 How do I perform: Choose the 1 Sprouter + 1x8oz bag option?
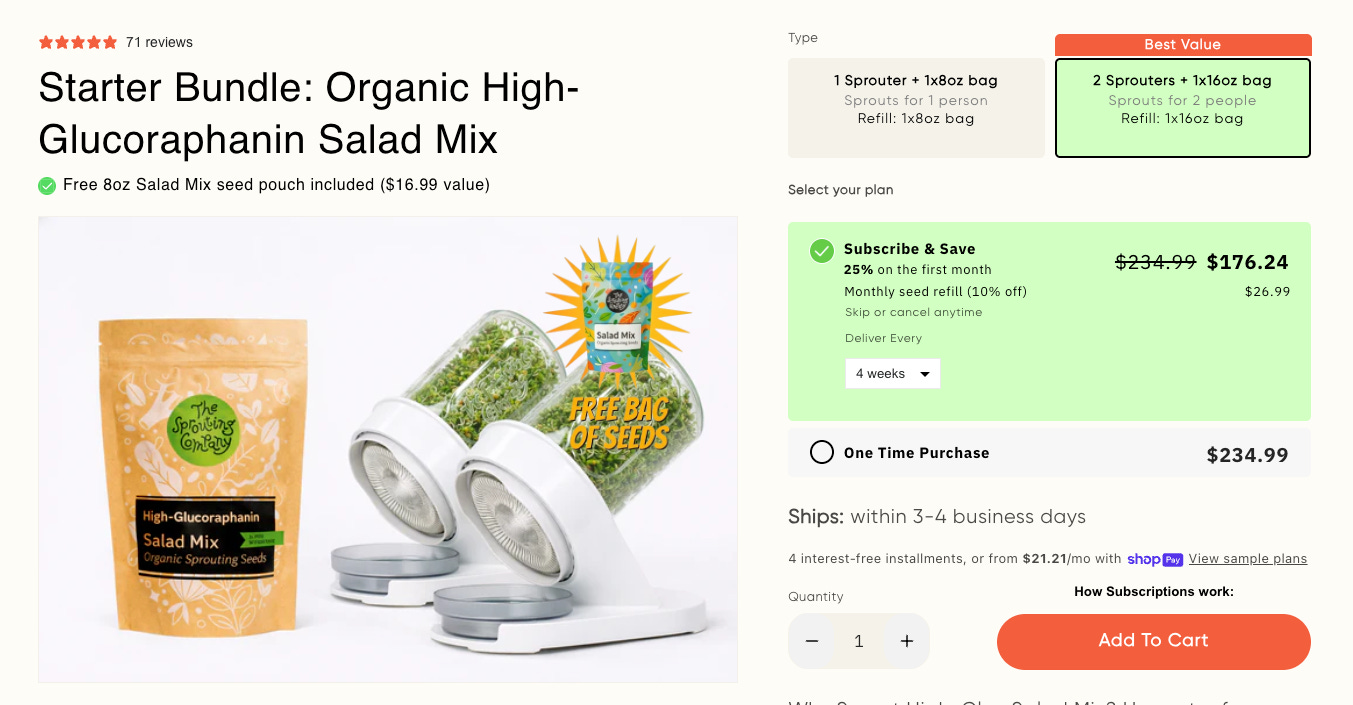click(x=916, y=108)
